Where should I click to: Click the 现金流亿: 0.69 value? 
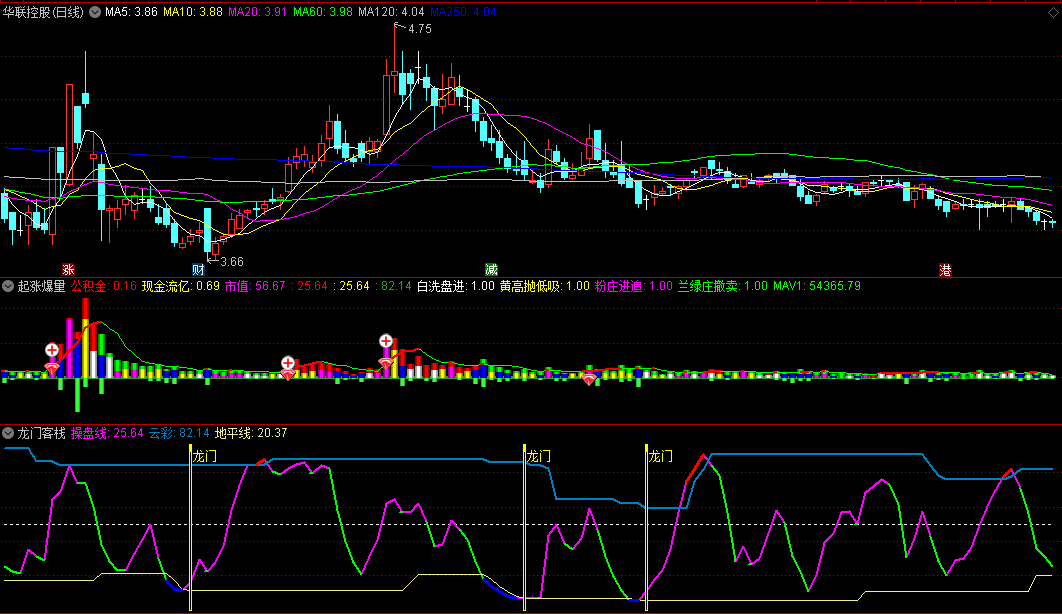[181, 286]
